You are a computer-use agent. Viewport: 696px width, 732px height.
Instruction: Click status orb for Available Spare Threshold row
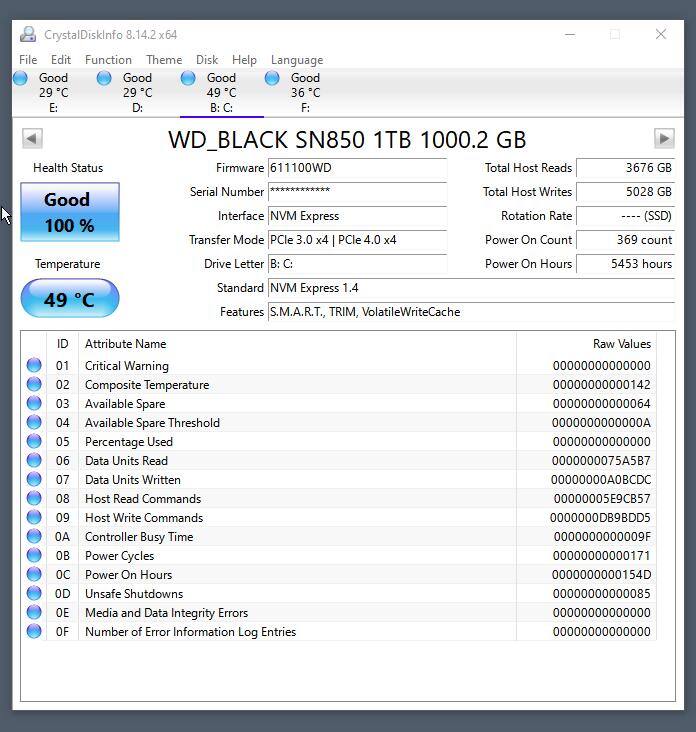(x=34, y=422)
